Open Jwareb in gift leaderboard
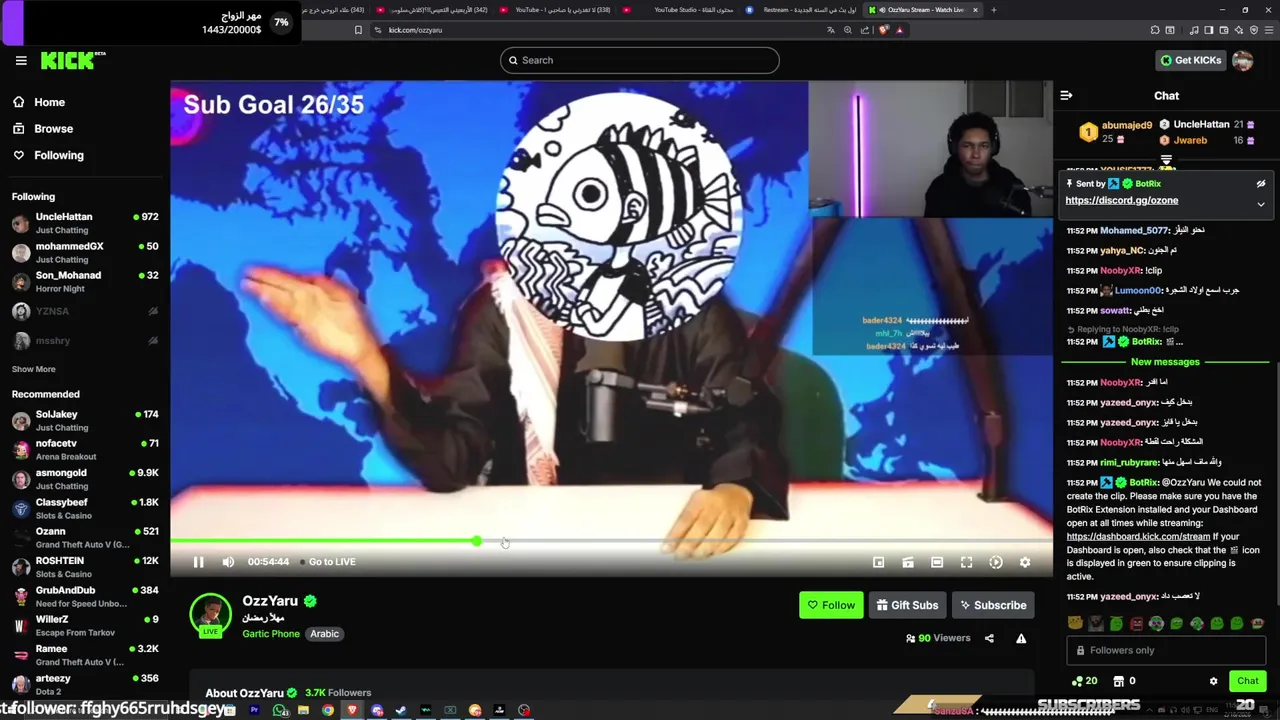This screenshot has height=720, width=1280. [x=1190, y=141]
